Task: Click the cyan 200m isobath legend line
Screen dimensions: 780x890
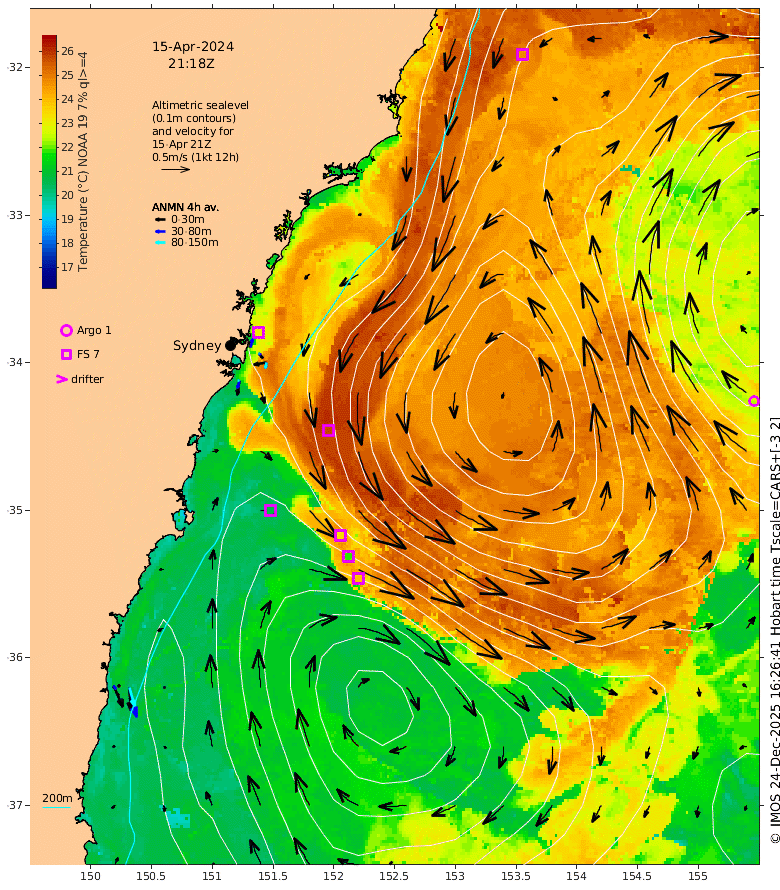Action: click(x=57, y=807)
